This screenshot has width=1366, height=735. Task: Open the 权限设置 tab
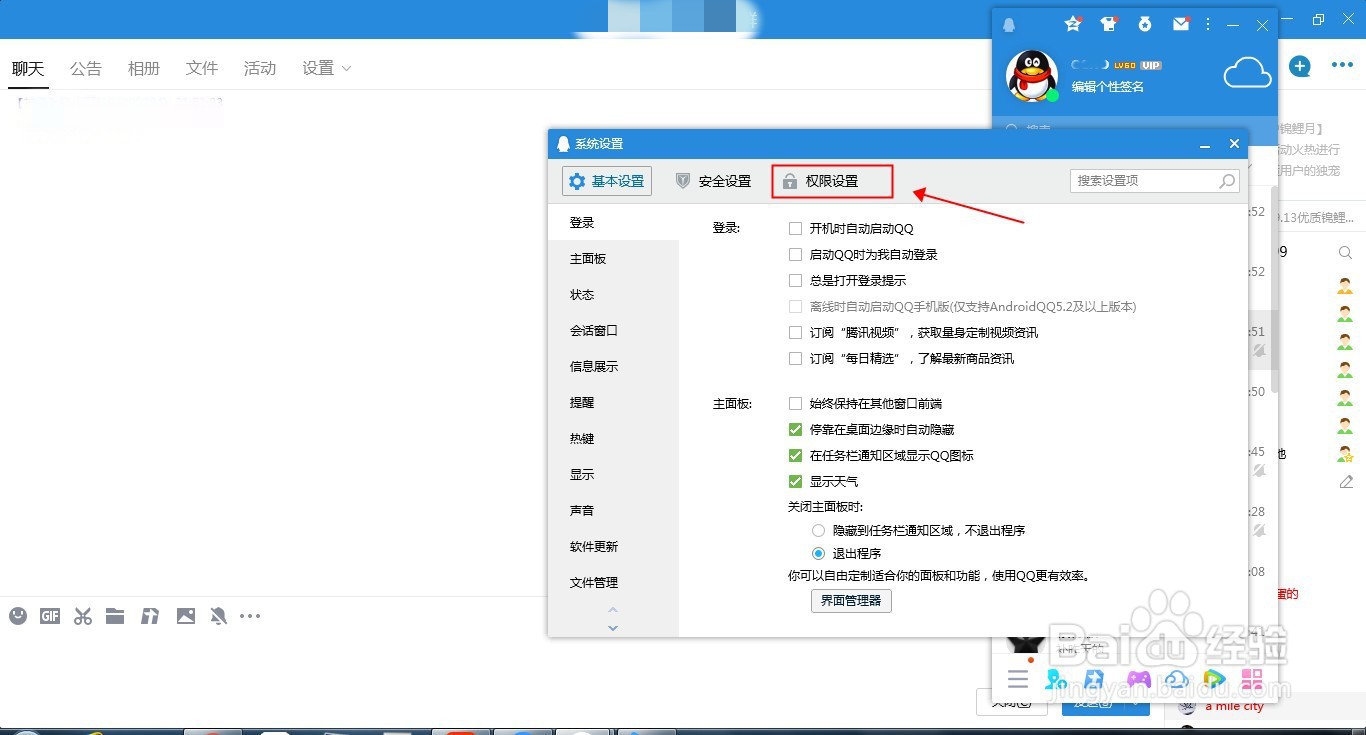point(832,181)
